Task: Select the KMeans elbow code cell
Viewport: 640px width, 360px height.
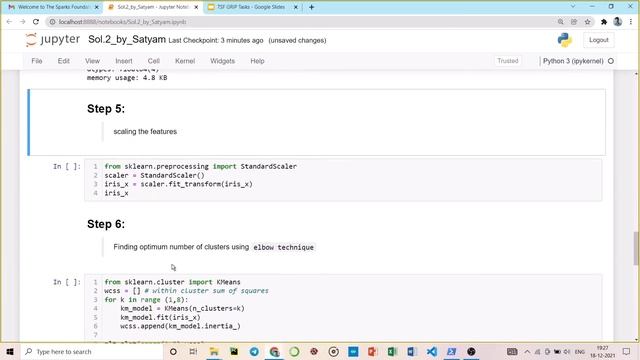Action: click(342, 308)
